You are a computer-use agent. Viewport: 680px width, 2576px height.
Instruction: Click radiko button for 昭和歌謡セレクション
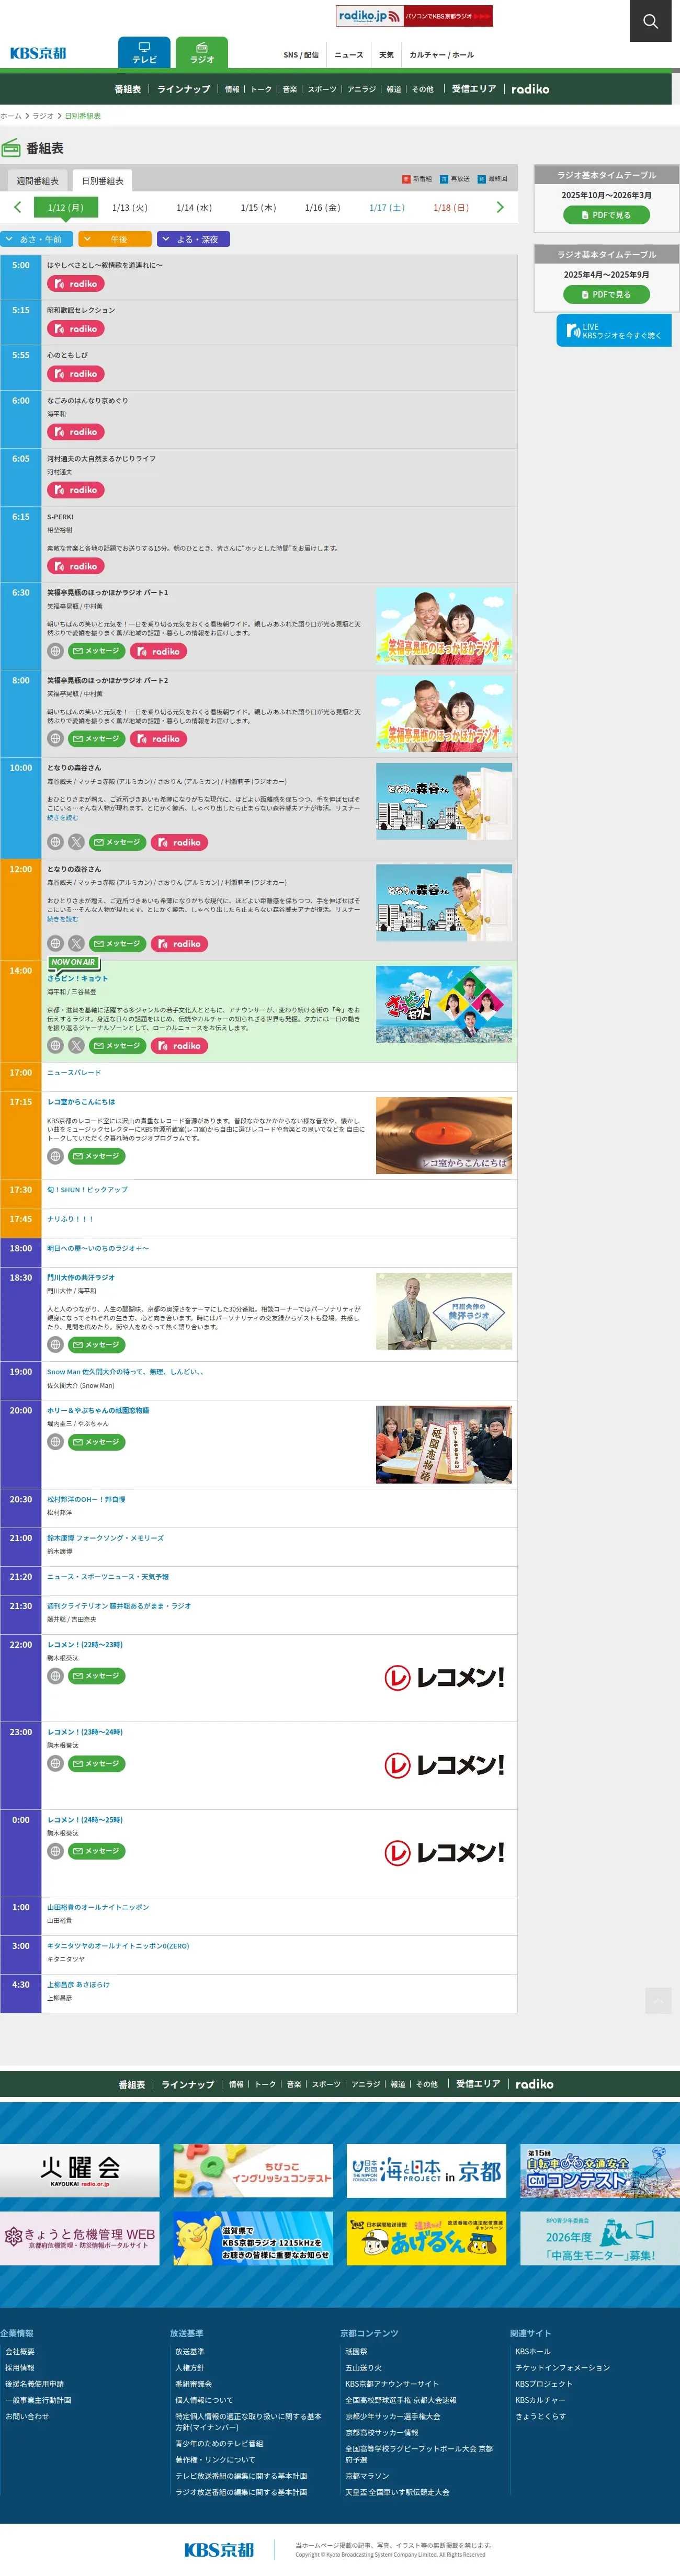[x=76, y=329]
